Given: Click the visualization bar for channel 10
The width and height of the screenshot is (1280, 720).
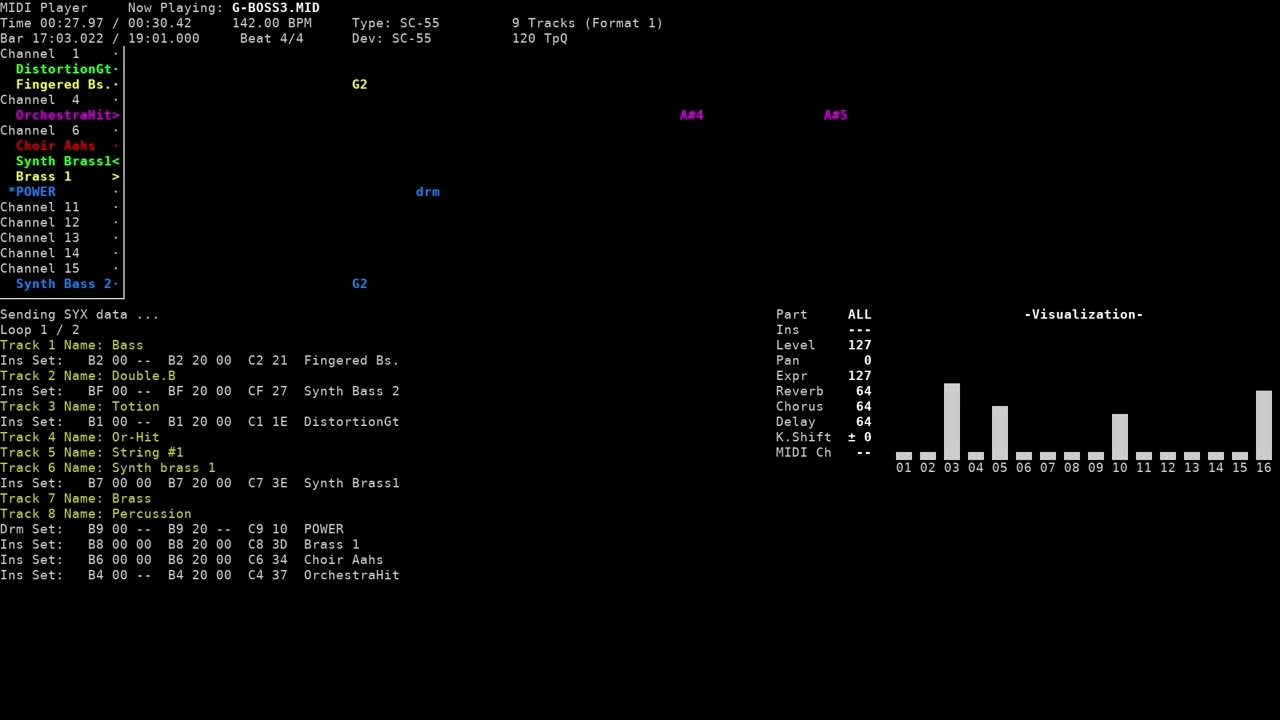Looking at the screenshot, I should (1120, 437).
